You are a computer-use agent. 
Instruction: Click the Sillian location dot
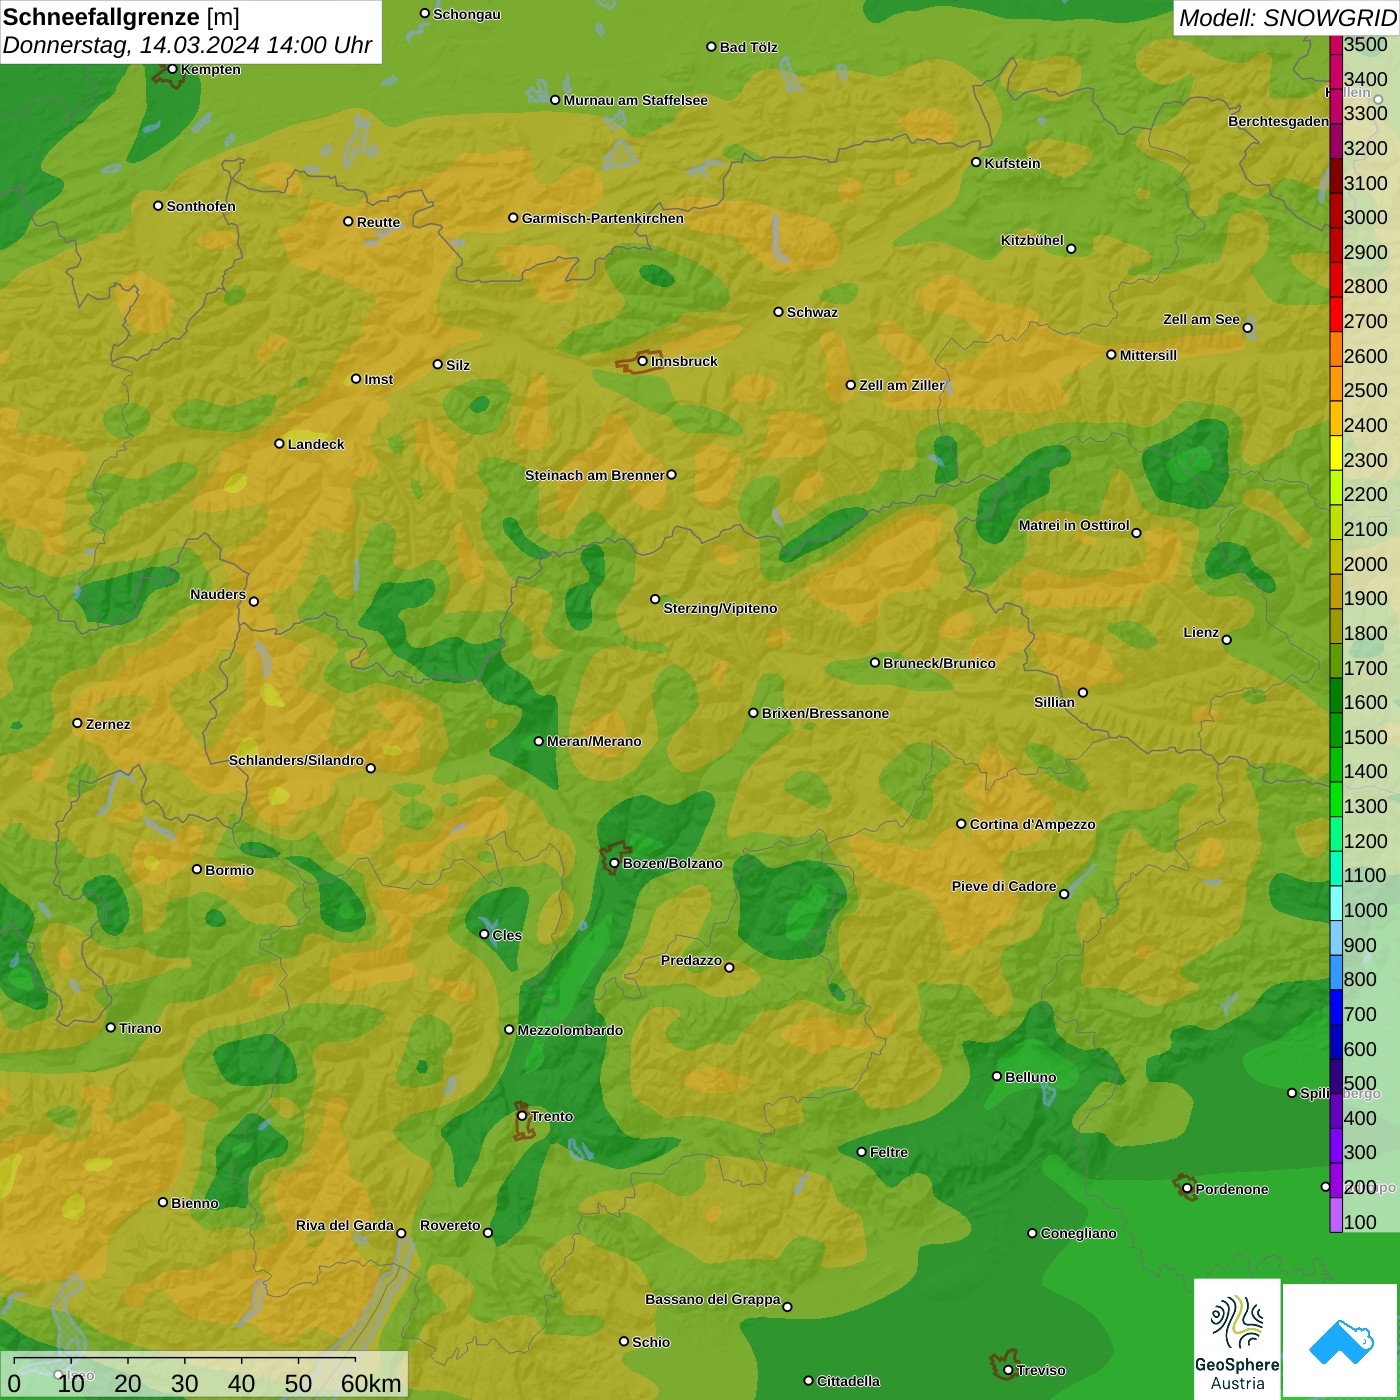tap(1082, 692)
